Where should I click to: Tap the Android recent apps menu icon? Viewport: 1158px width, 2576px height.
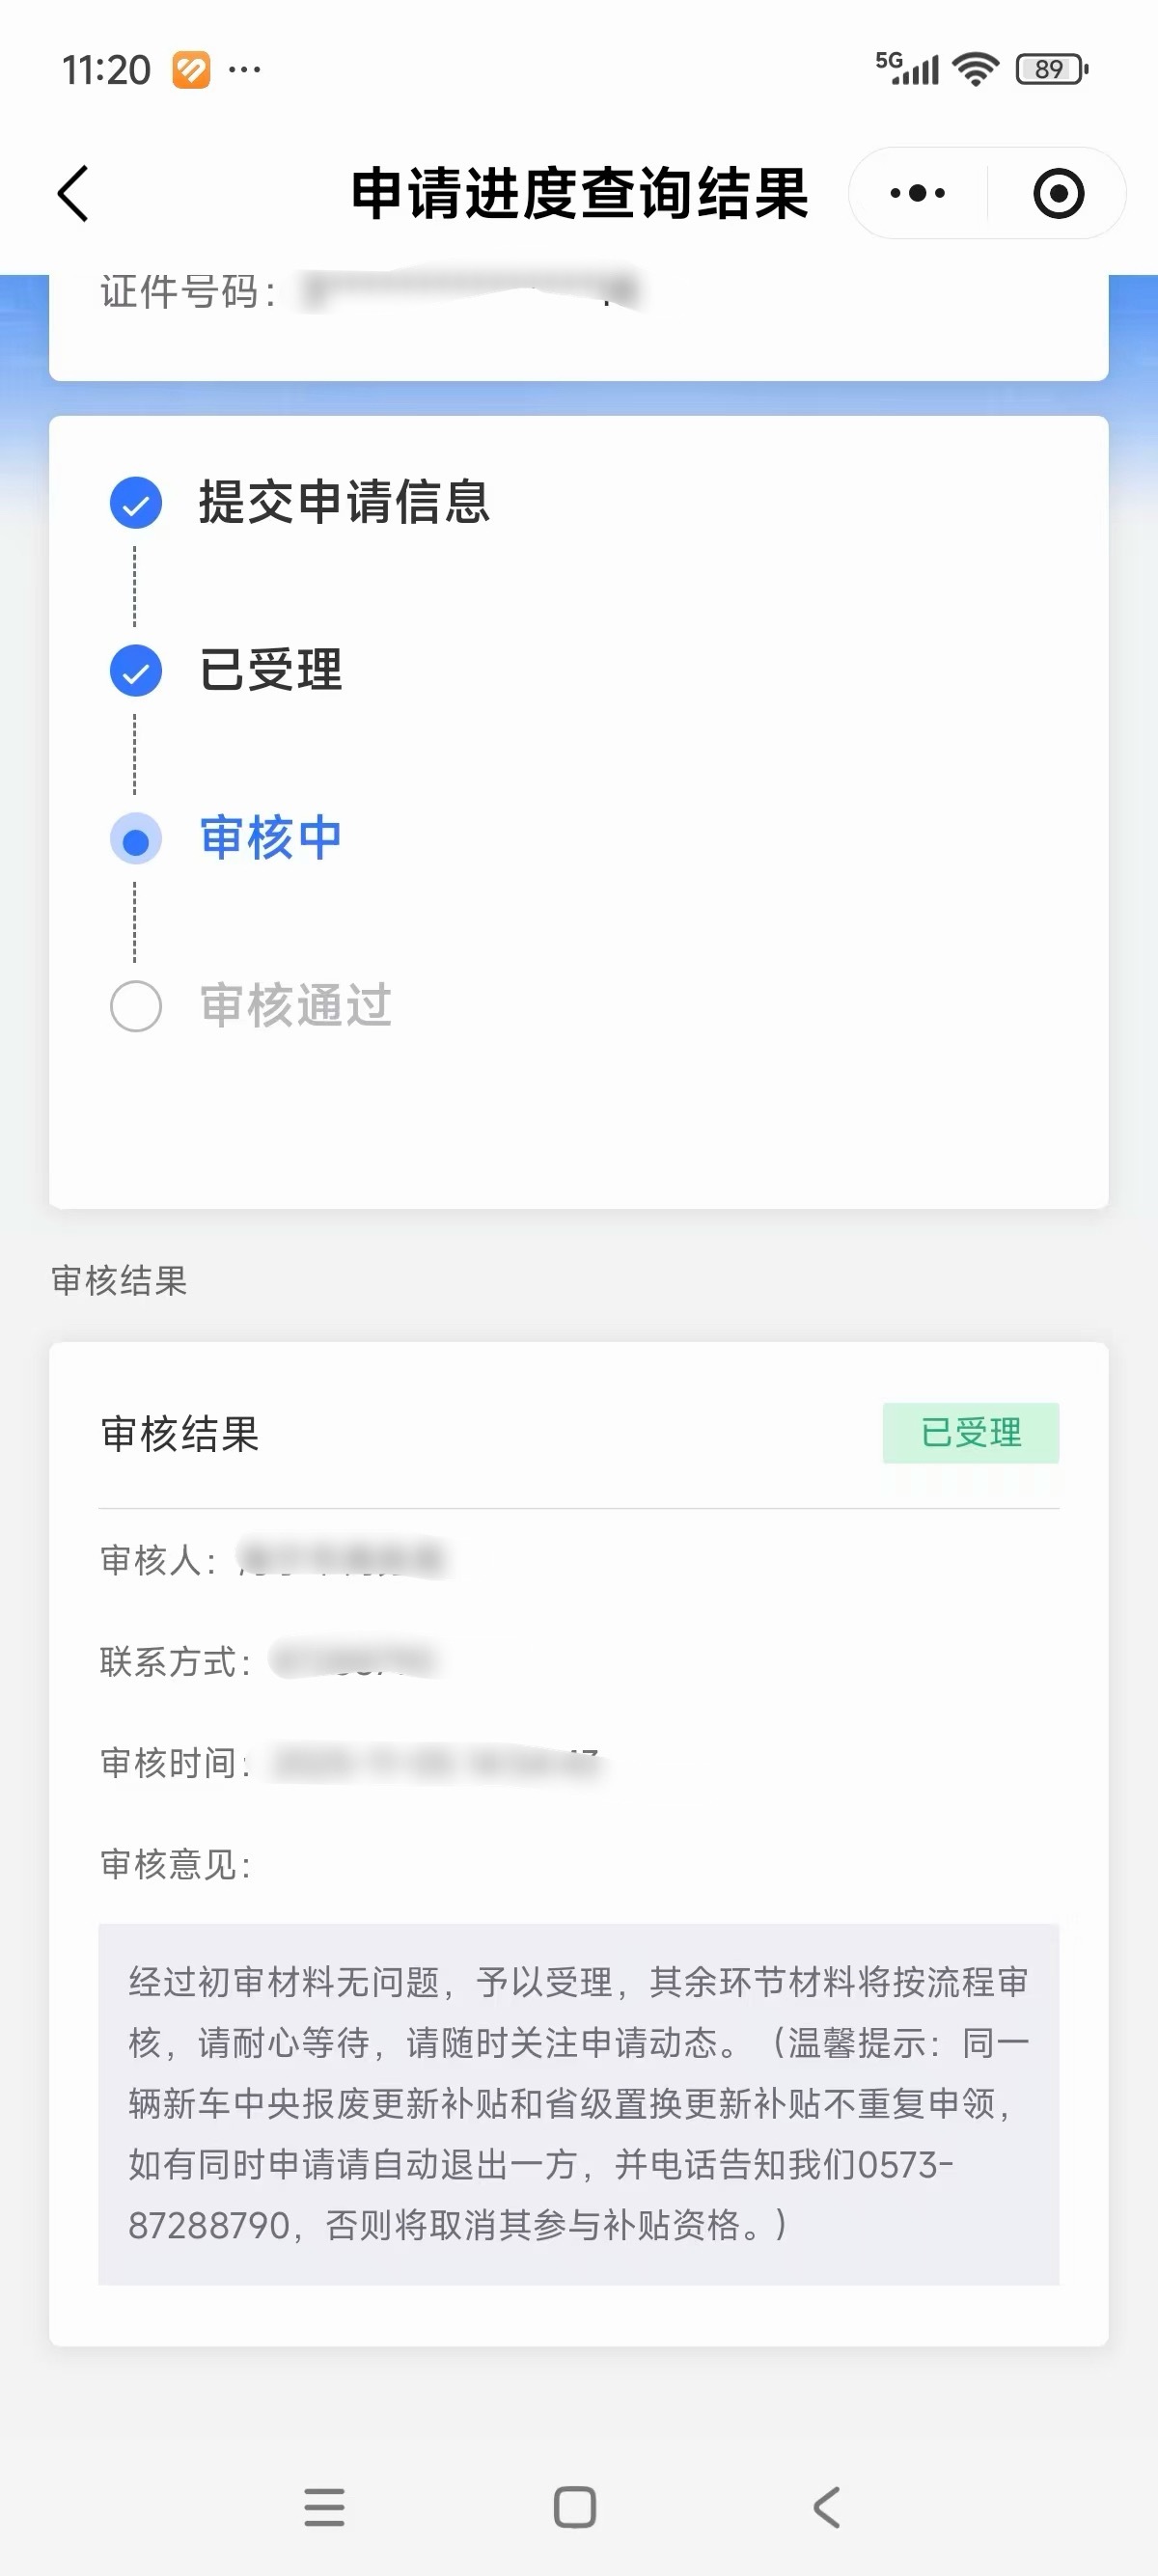(x=324, y=2507)
